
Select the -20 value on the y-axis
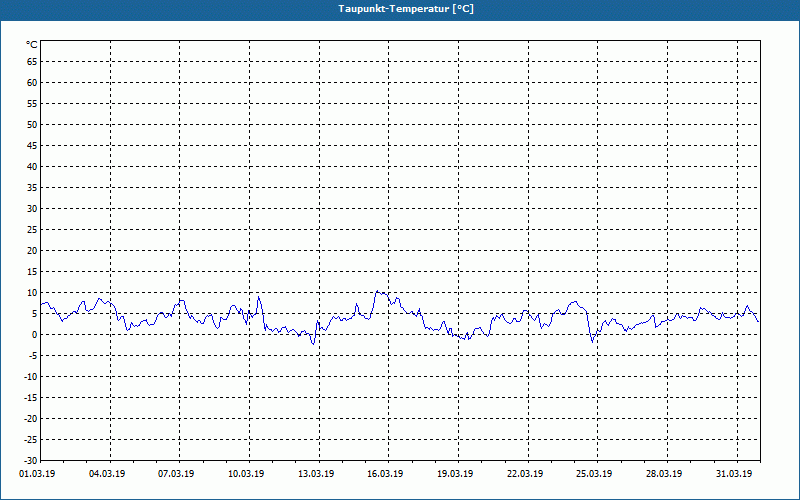tap(30, 418)
